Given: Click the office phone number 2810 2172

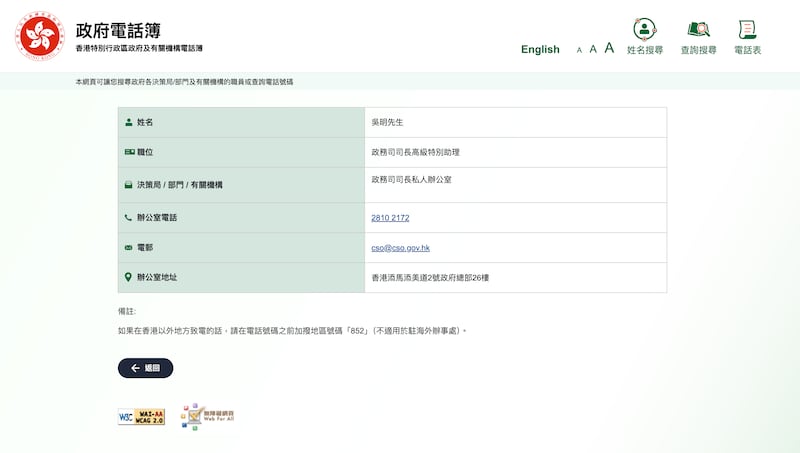Looking at the screenshot, I should (390, 217).
